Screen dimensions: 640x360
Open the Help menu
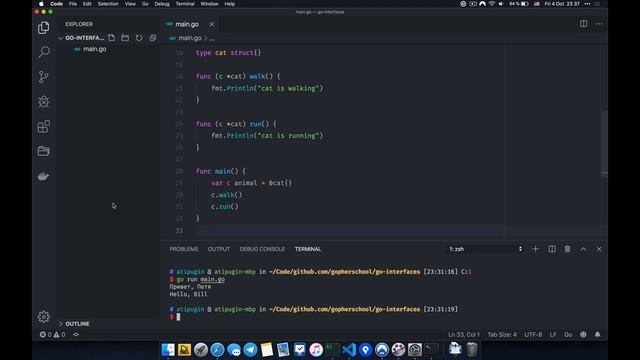coord(230,4)
